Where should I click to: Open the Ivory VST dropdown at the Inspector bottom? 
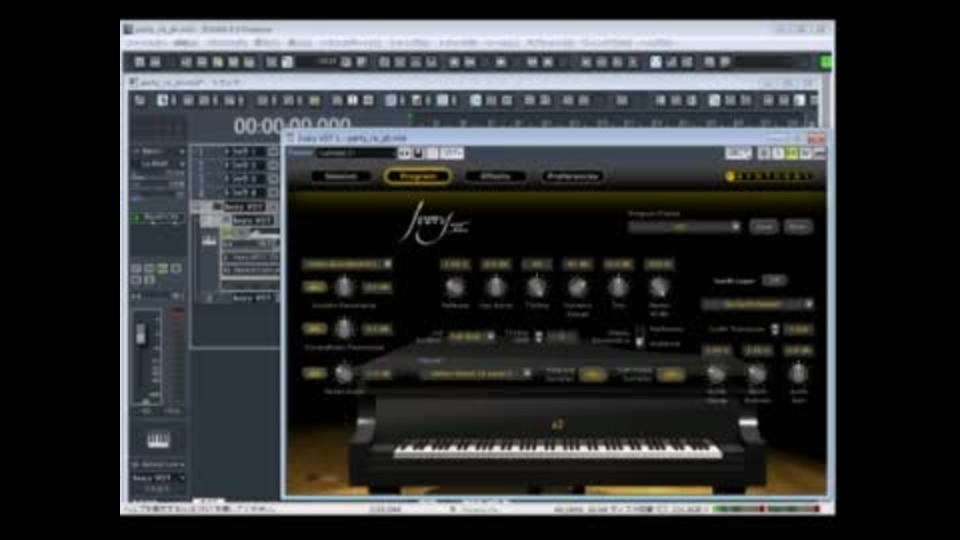(158, 478)
